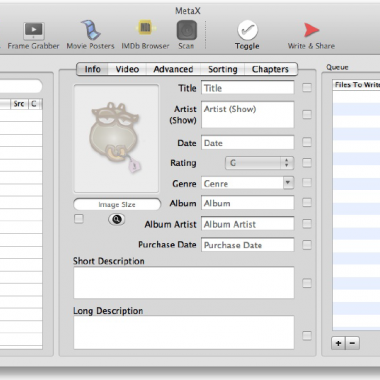Click the Image Size field

[117, 204]
